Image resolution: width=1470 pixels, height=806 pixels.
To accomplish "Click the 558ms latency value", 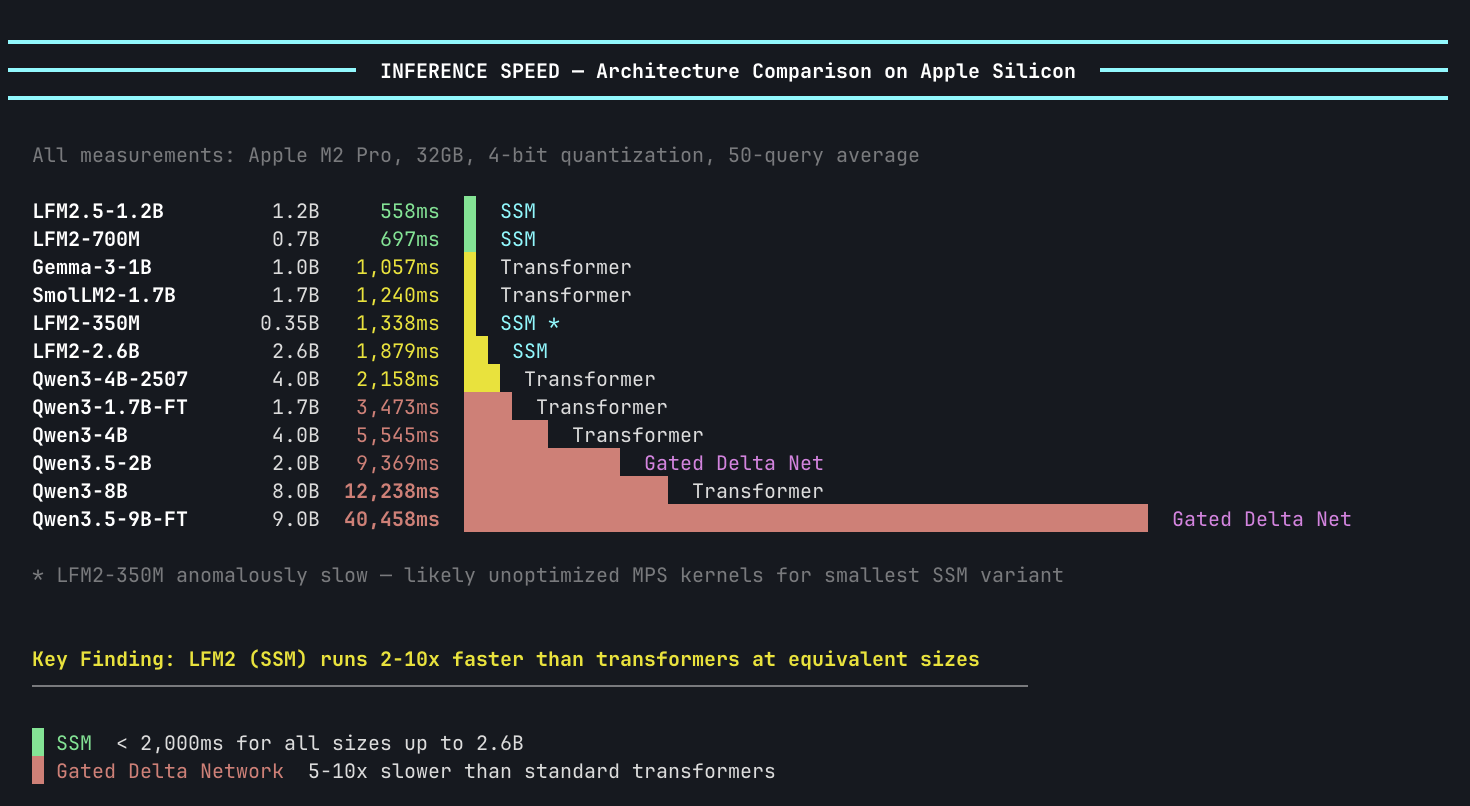I will click(410, 211).
